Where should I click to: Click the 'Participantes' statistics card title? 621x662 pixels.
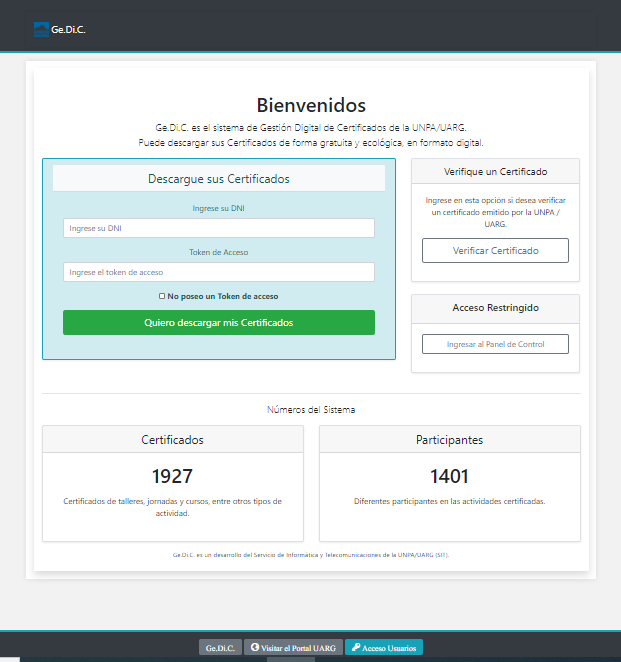(449, 439)
